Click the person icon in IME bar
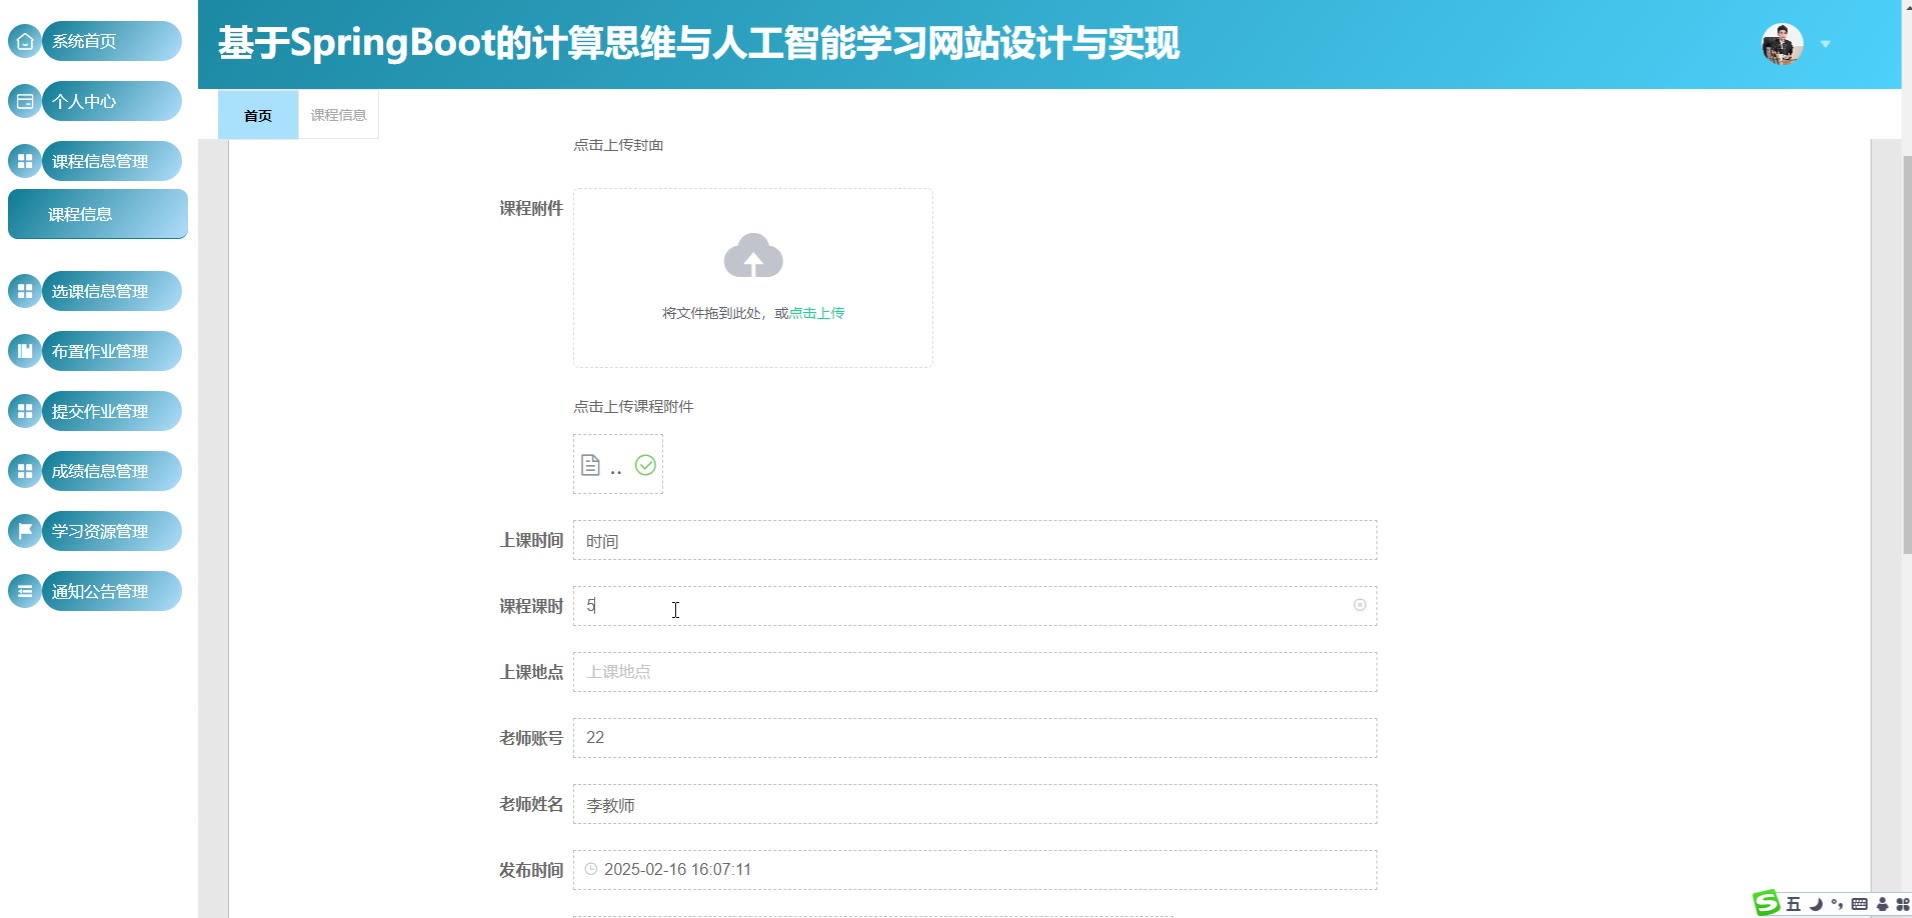This screenshot has height=918, width=1912. pos(1882,904)
